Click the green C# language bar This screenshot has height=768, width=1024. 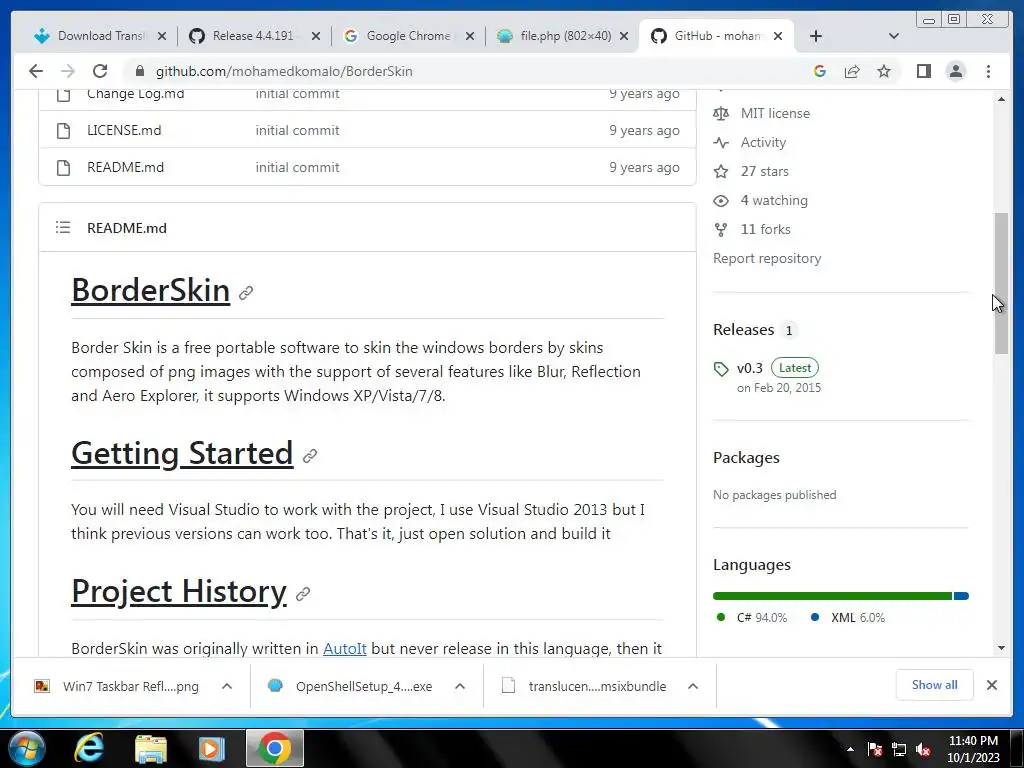coord(833,596)
